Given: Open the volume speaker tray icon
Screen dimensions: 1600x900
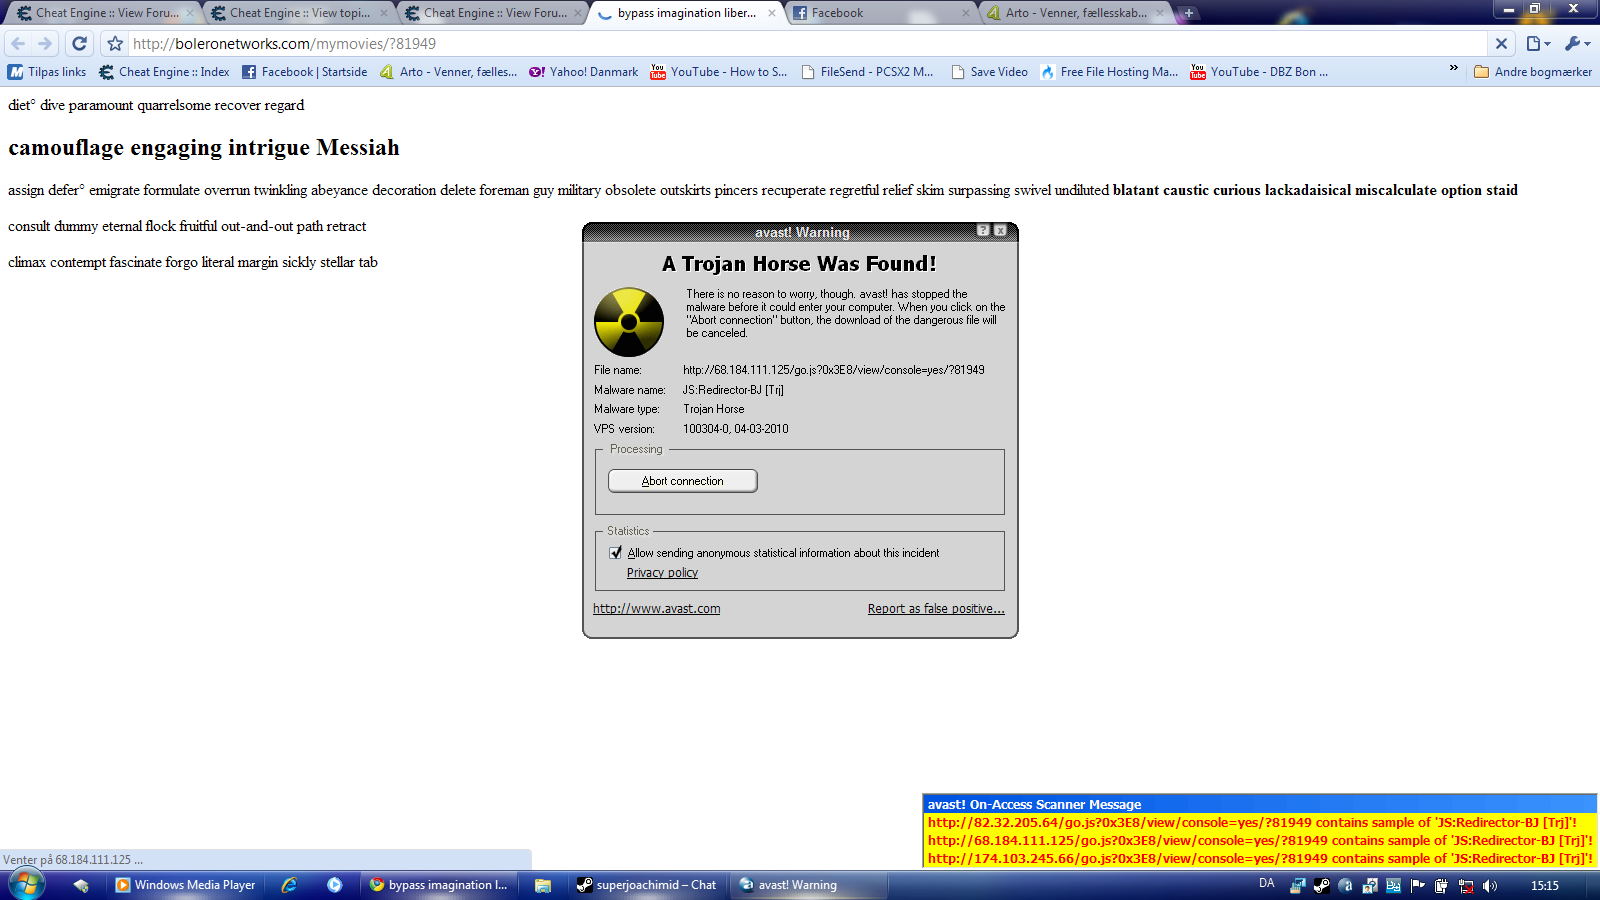Looking at the screenshot, I should click(x=1489, y=885).
